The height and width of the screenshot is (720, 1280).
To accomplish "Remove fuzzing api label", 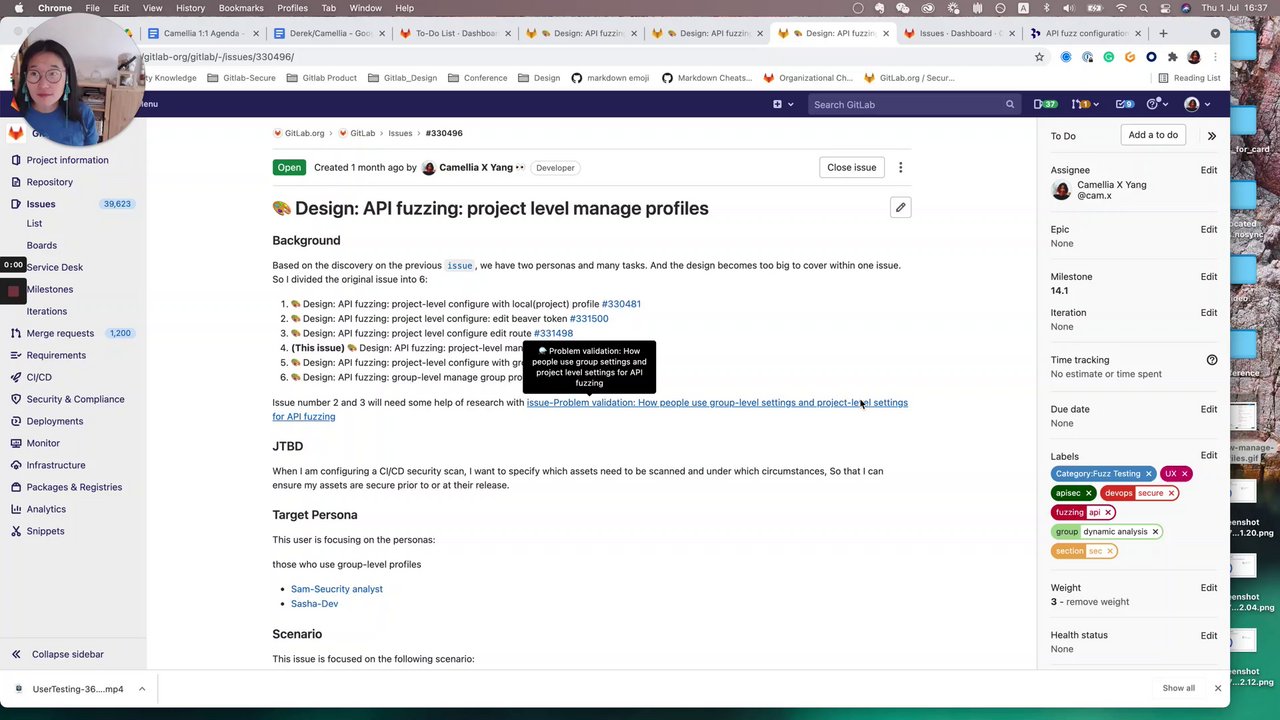I will (1107, 512).
